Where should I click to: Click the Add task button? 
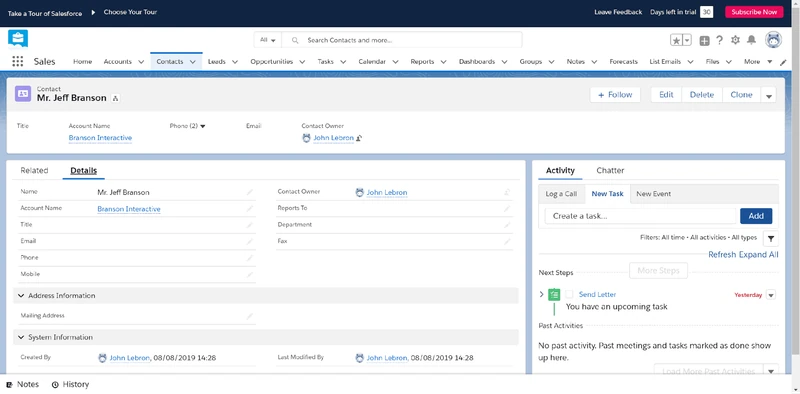tap(756, 216)
